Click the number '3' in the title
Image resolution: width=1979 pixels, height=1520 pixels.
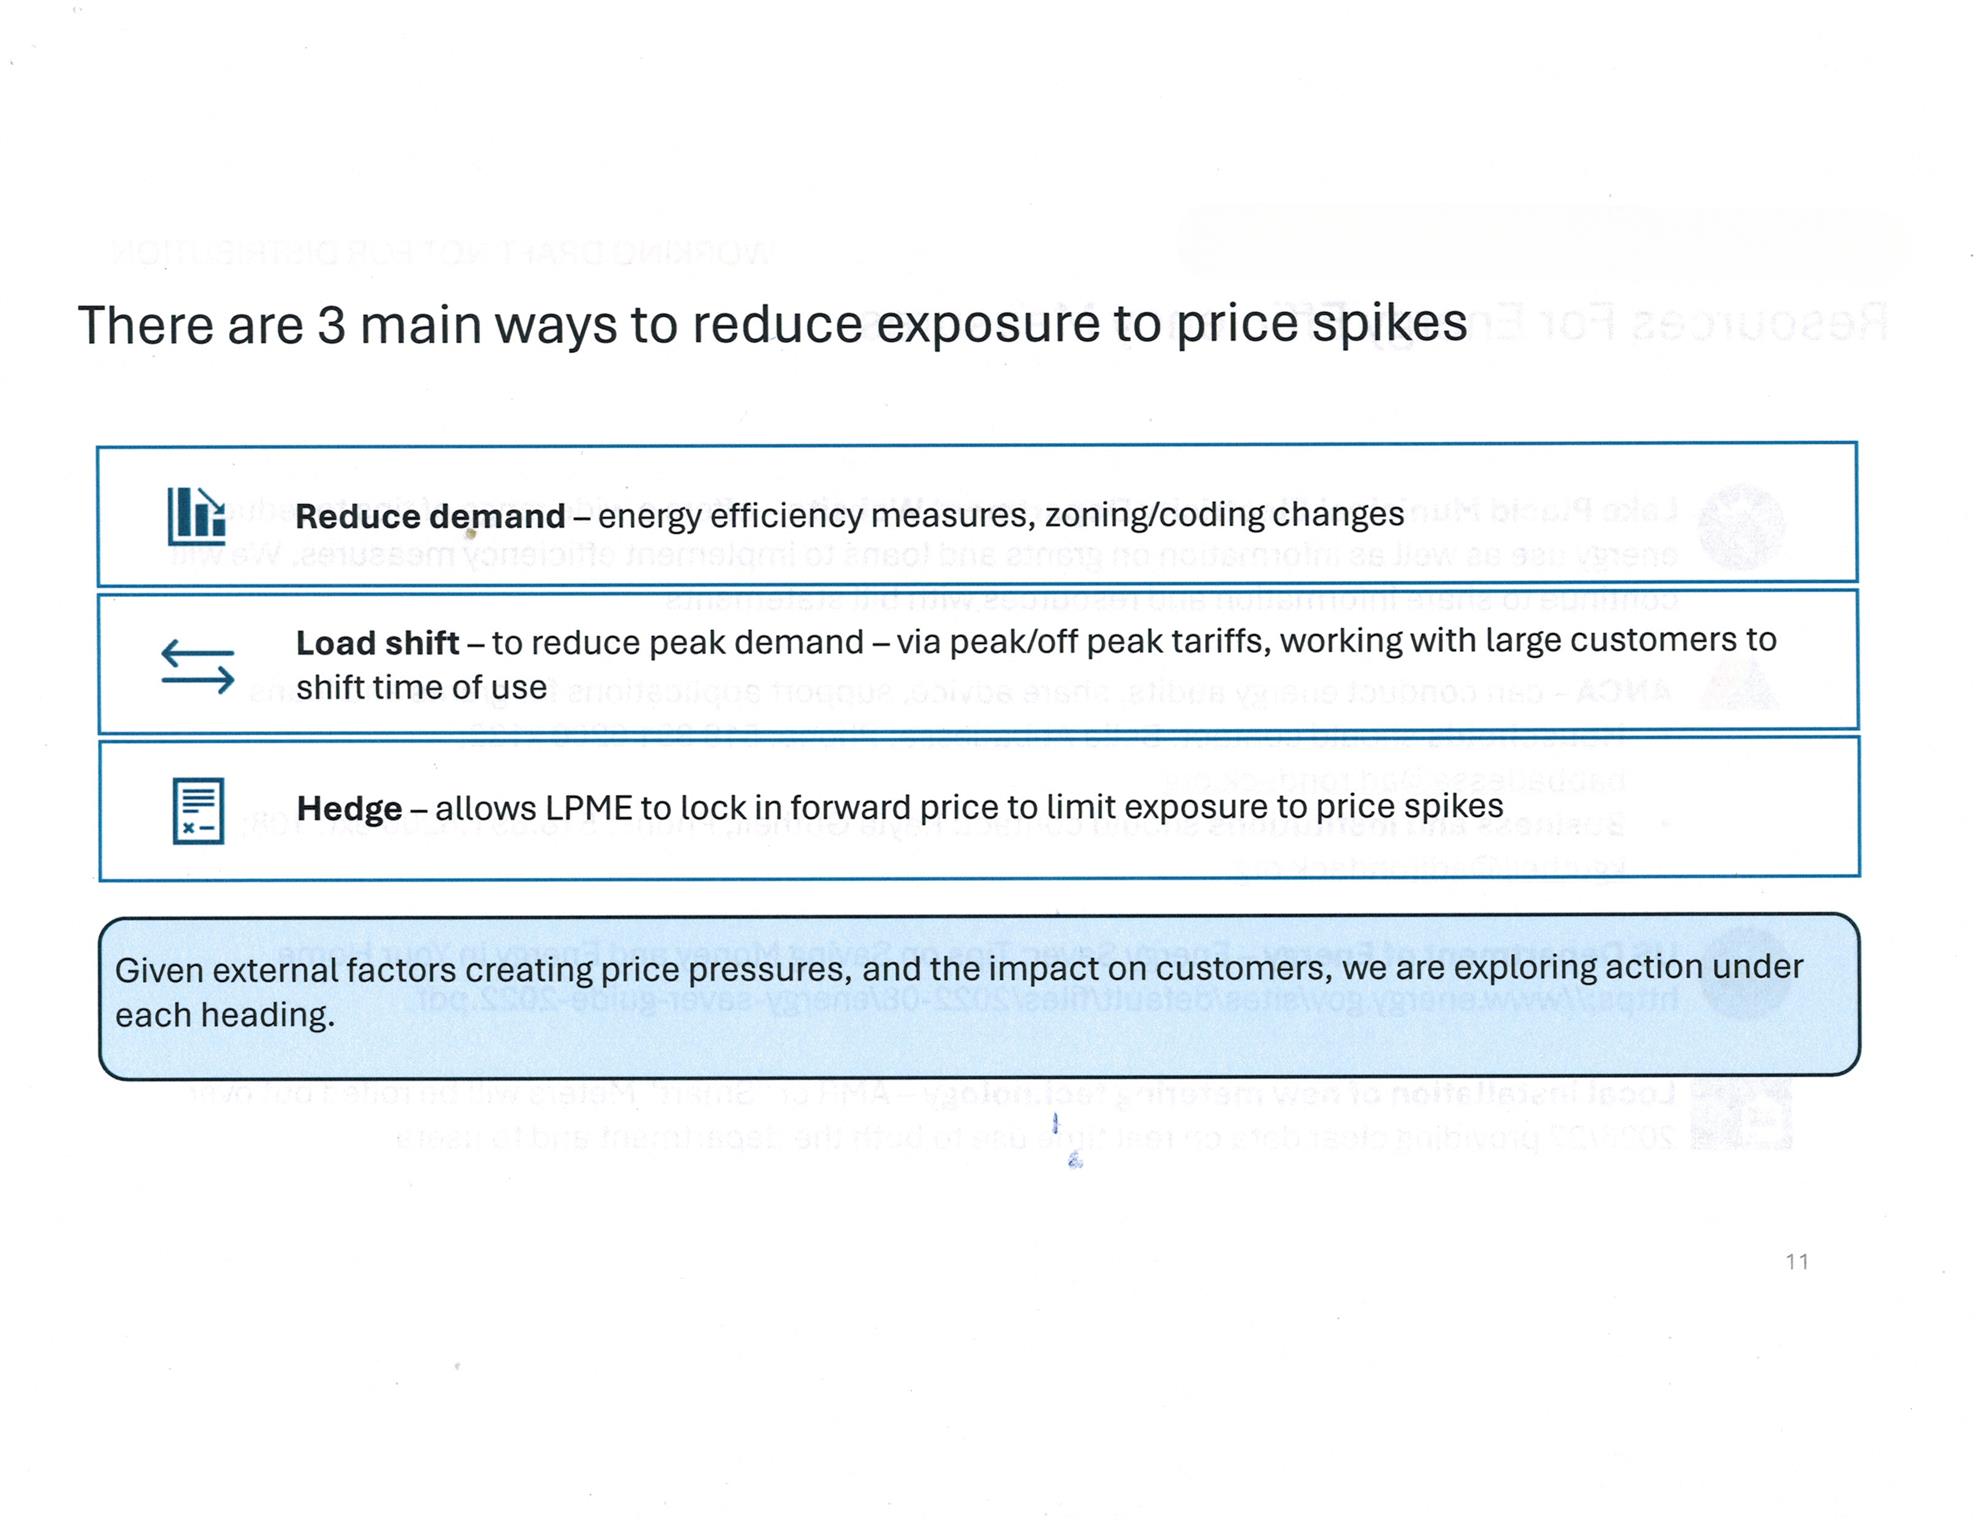330,325
